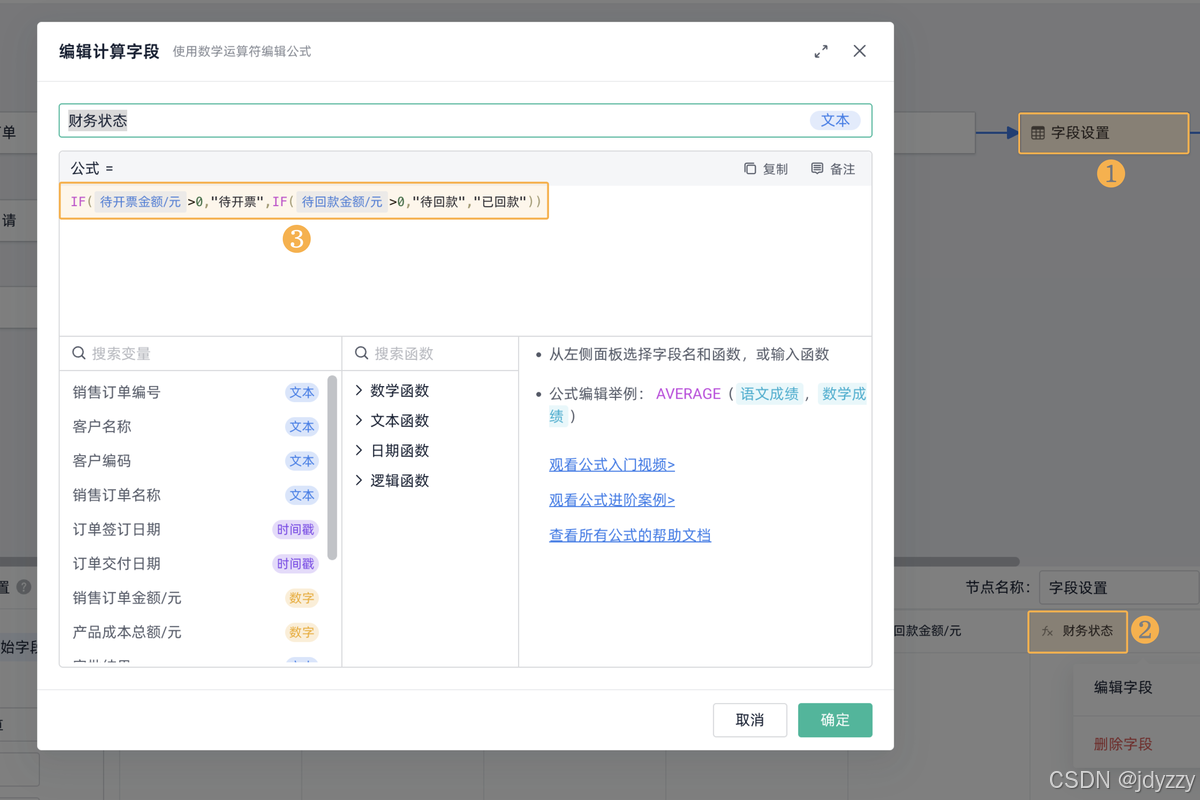The width and height of the screenshot is (1200, 800).
Task: Open the 备注 note button
Action: [833, 169]
